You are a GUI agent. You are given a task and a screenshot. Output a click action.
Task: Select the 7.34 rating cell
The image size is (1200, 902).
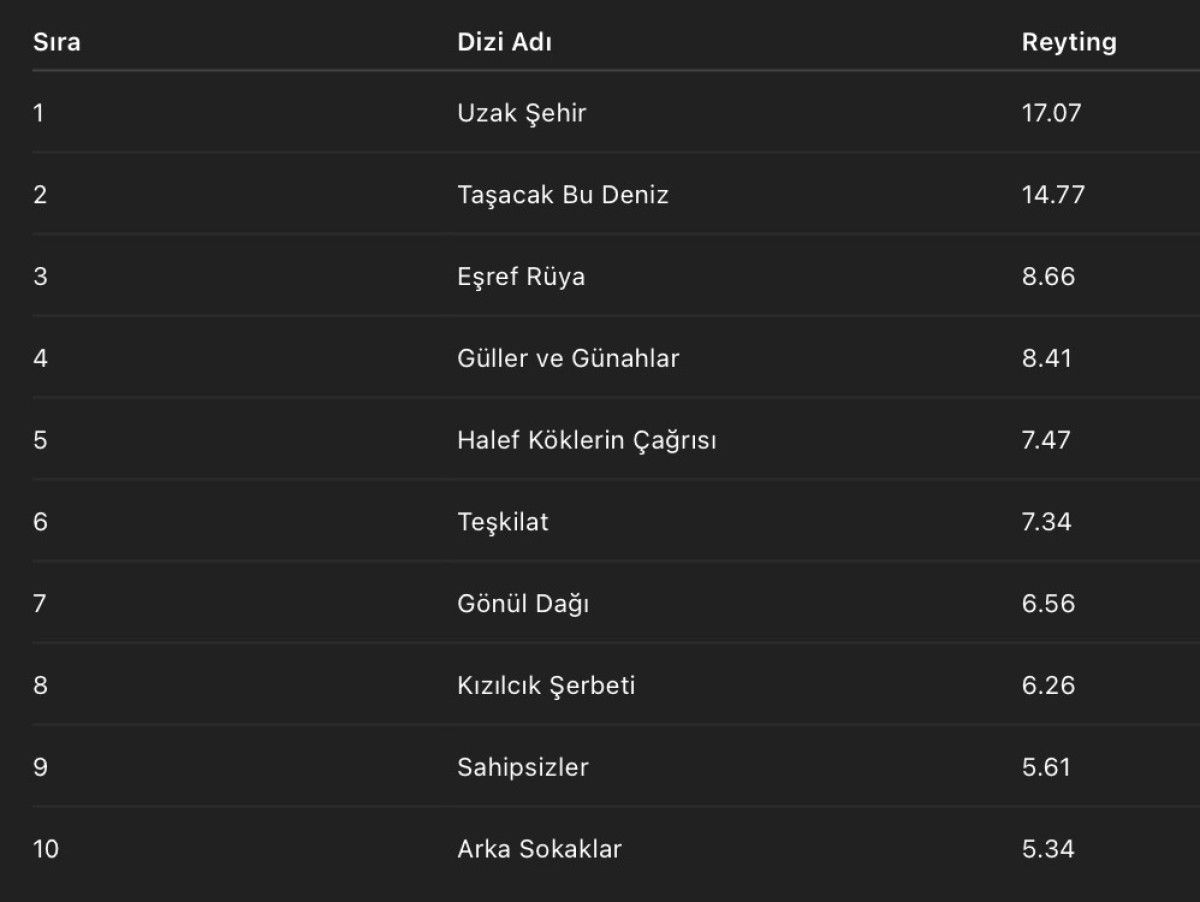tap(1046, 522)
